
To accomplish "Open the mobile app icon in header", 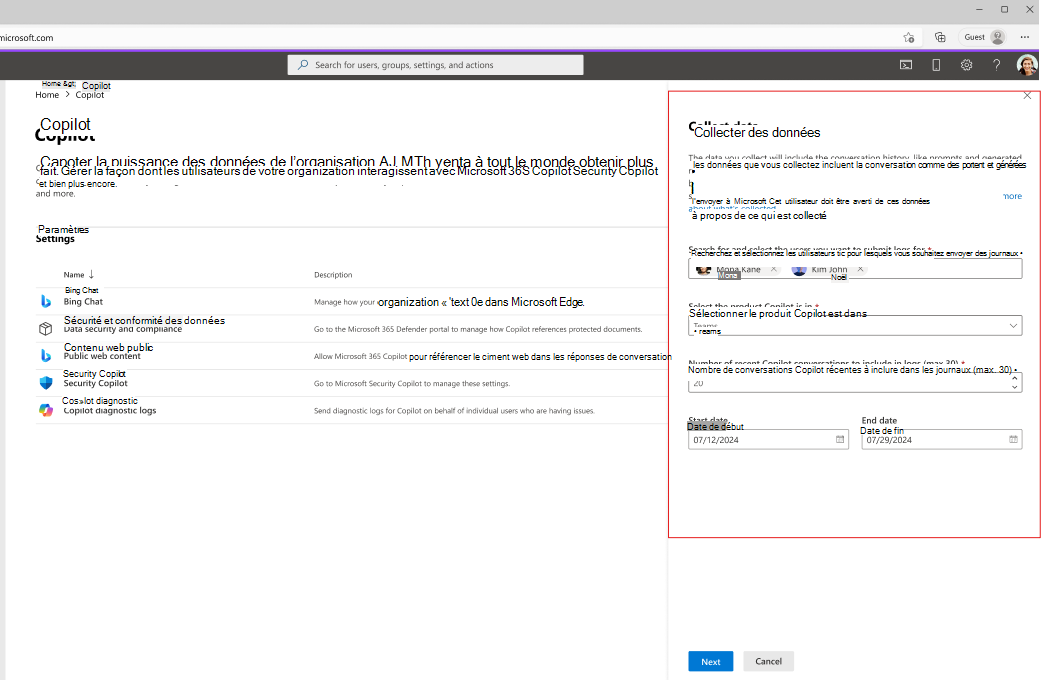I will pyautogui.click(x=936, y=65).
